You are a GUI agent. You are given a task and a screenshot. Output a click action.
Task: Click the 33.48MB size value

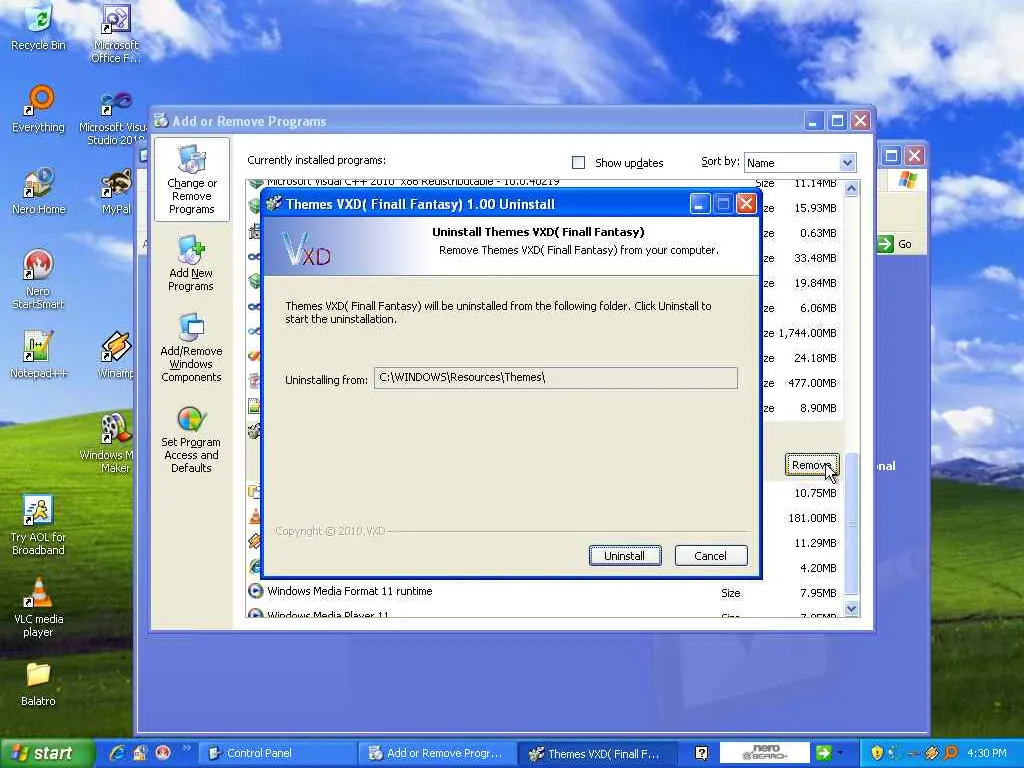(x=815, y=258)
